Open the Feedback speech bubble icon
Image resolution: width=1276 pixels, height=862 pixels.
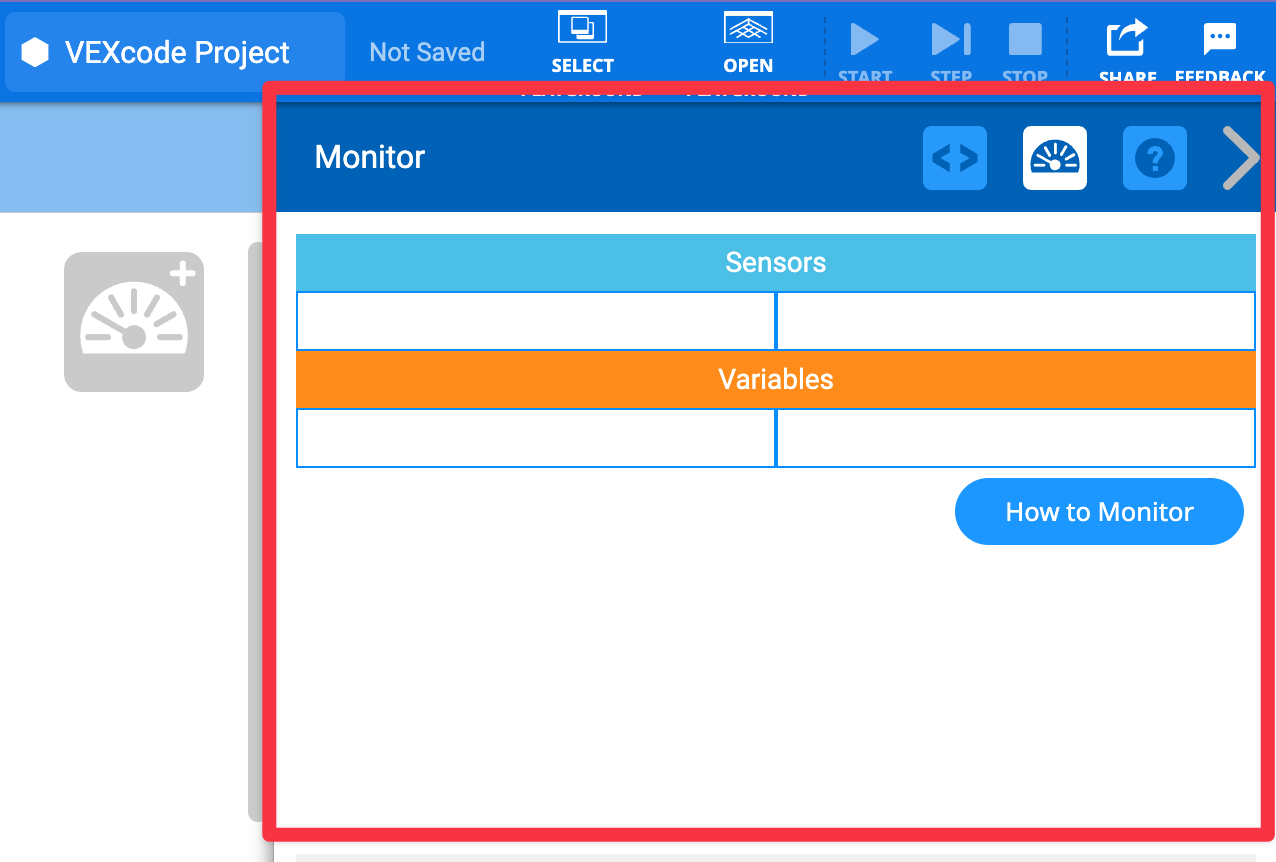[x=1219, y=40]
